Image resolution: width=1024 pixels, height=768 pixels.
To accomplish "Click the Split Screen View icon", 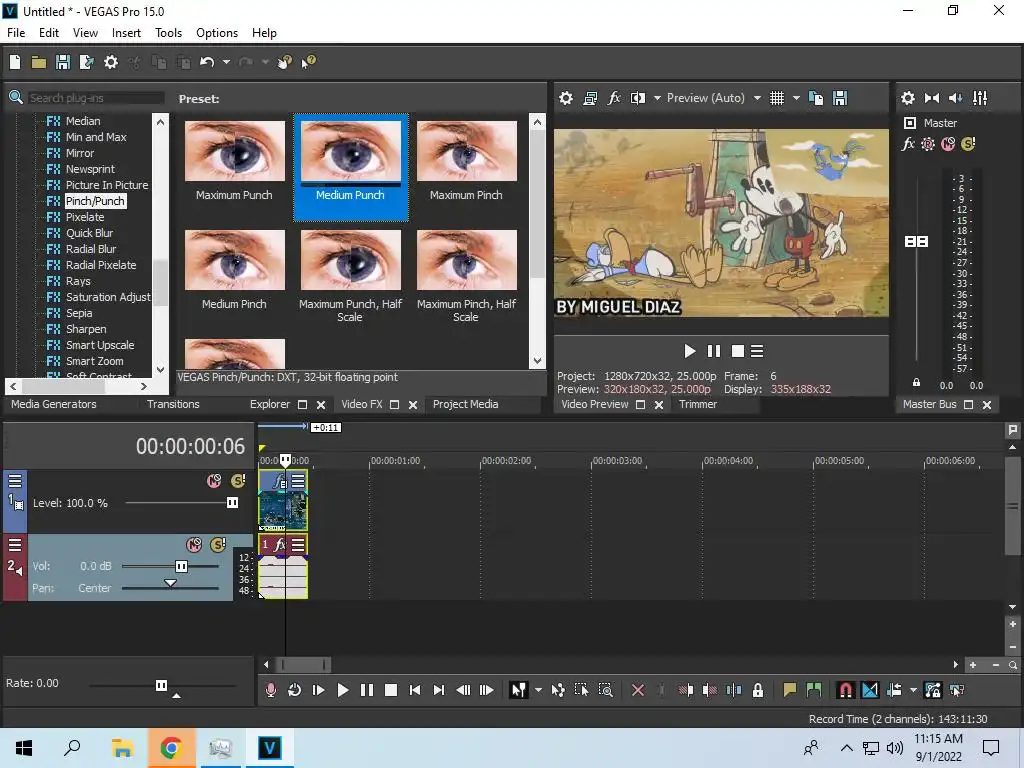I will coord(638,98).
